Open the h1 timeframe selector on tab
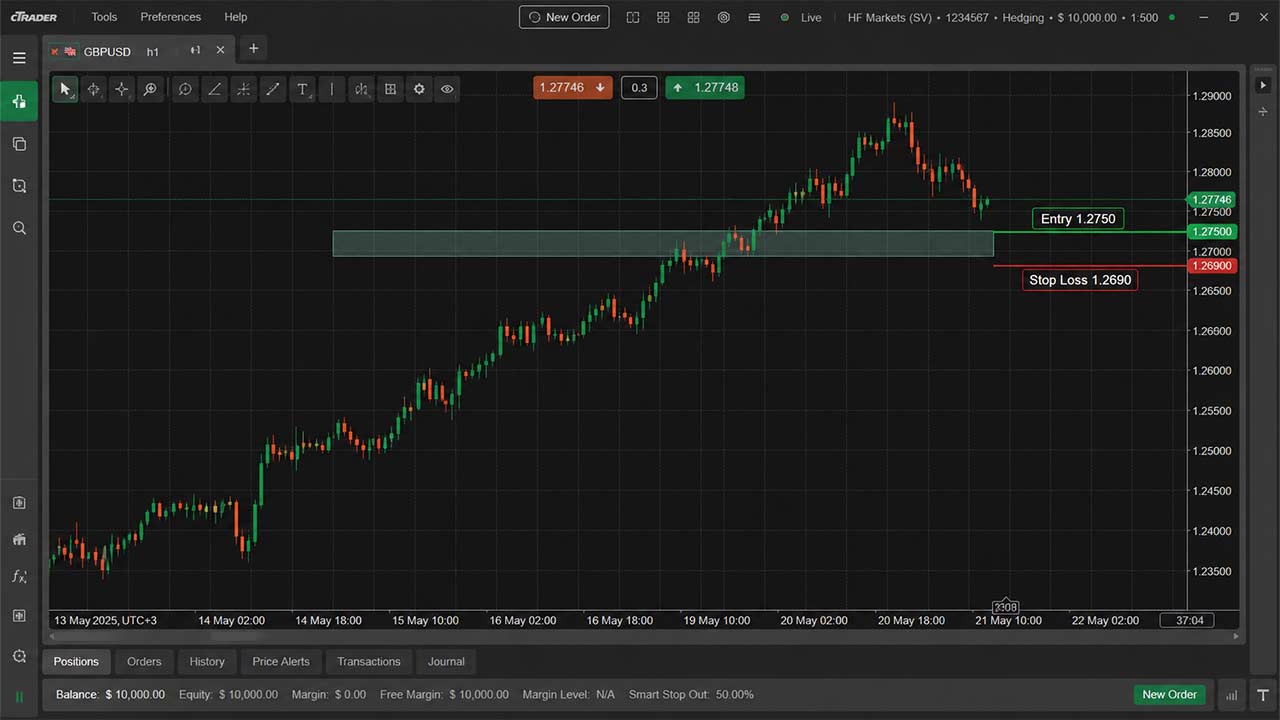 (x=153, y=51)
